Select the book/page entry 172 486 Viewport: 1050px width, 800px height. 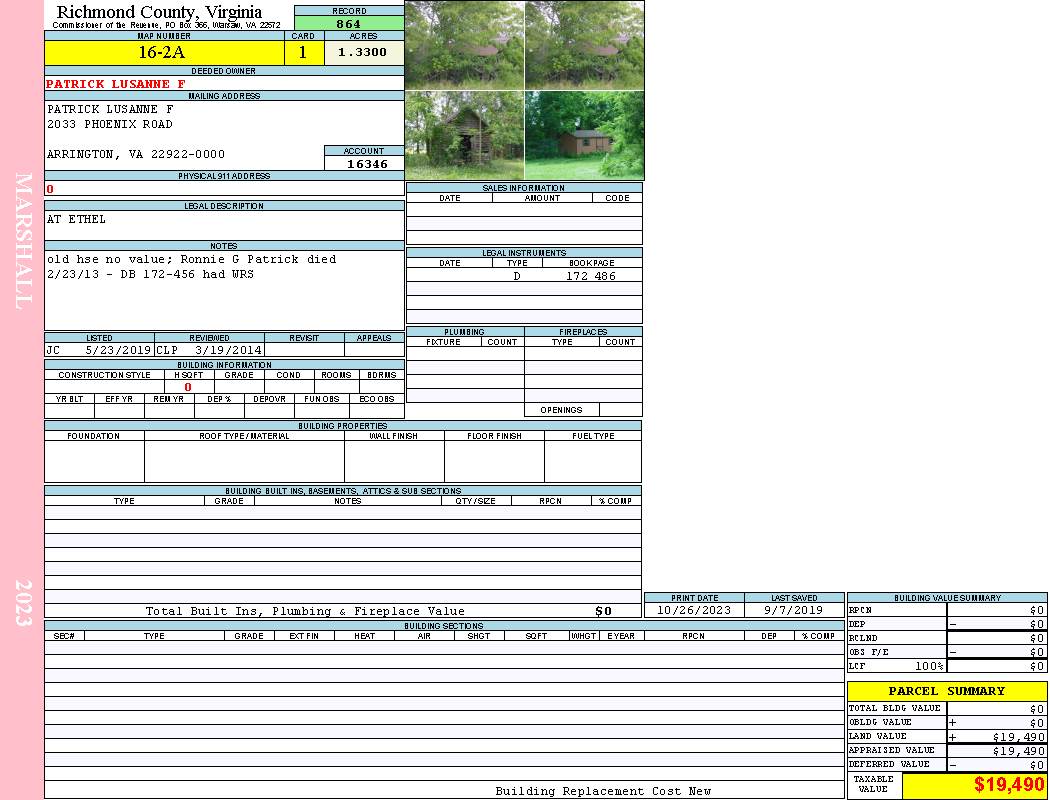[x=591, y=276]
